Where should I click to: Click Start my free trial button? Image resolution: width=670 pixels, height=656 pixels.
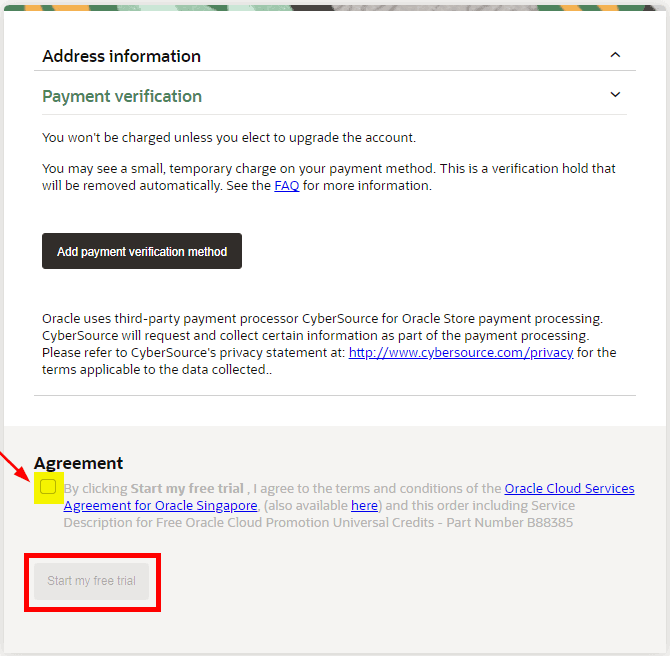(x=91, y=581)
